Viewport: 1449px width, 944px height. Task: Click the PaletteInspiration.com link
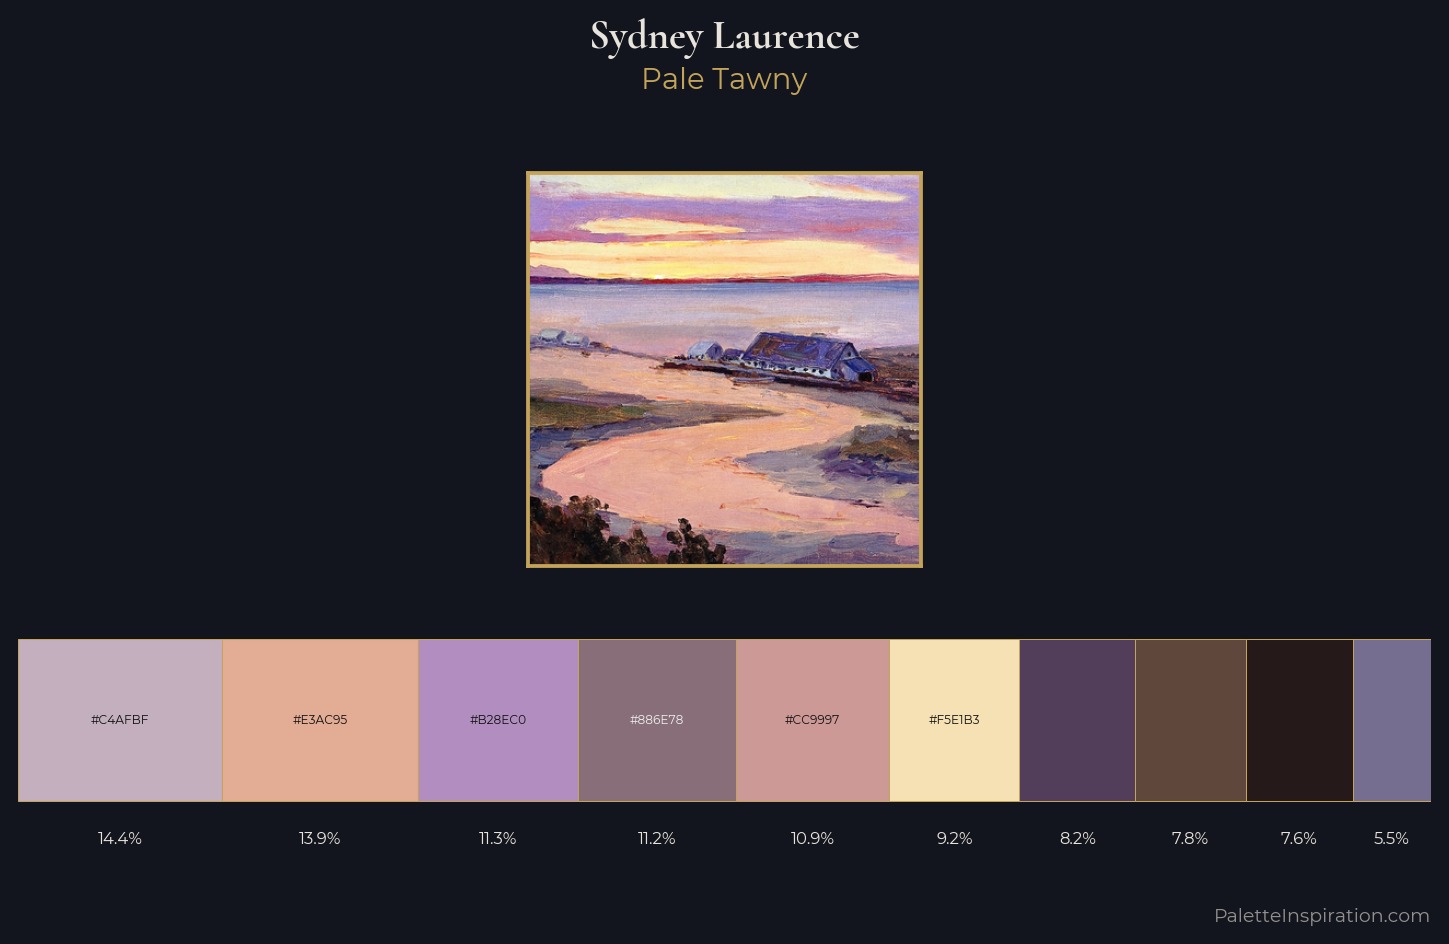point(1322,915)
